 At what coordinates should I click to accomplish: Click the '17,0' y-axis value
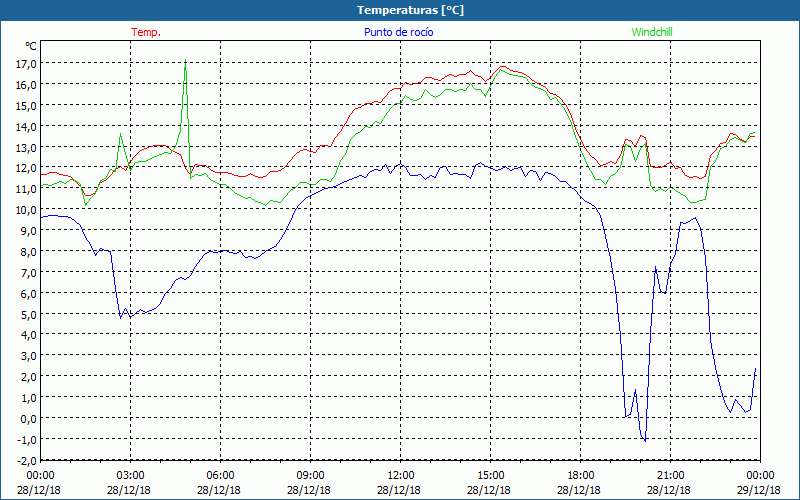pyautogui.click(x=26, y=63)
